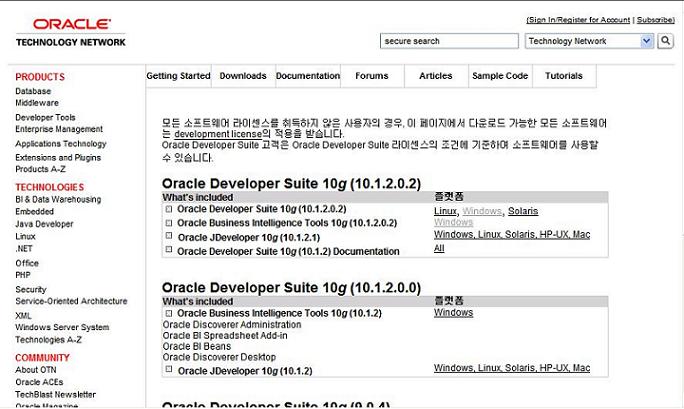Click the Oracle Technology Network logo
Viewport: 684px width, 409px height.
70,32
